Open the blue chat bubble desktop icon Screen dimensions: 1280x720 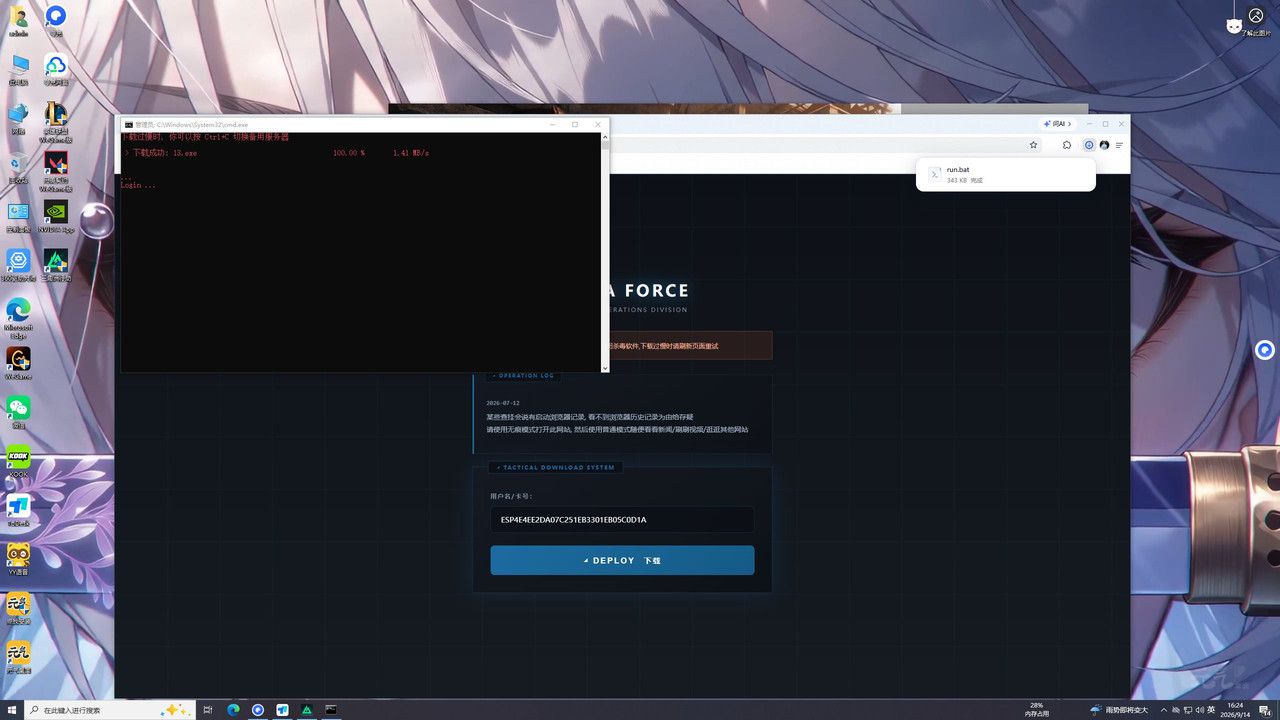pyautogui.click(x=56, y=20)
